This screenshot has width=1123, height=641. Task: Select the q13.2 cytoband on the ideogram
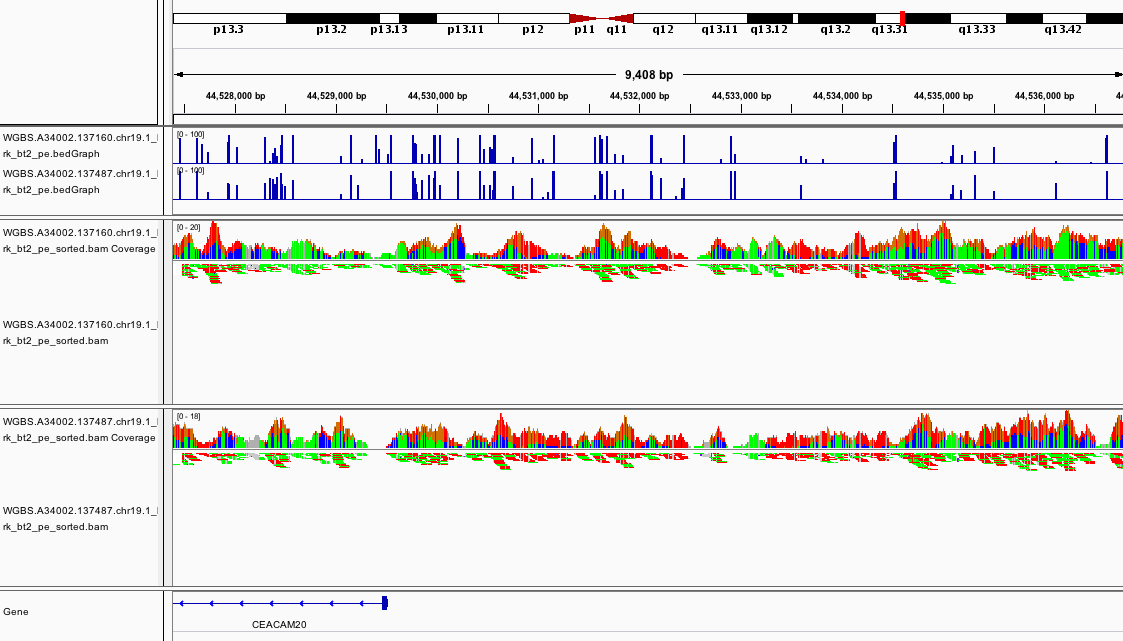(836, 18)
